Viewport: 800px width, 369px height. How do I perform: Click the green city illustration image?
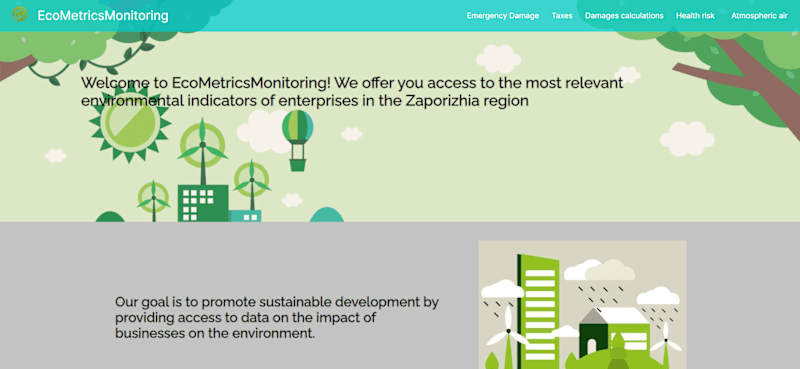(x=582, y=305)
